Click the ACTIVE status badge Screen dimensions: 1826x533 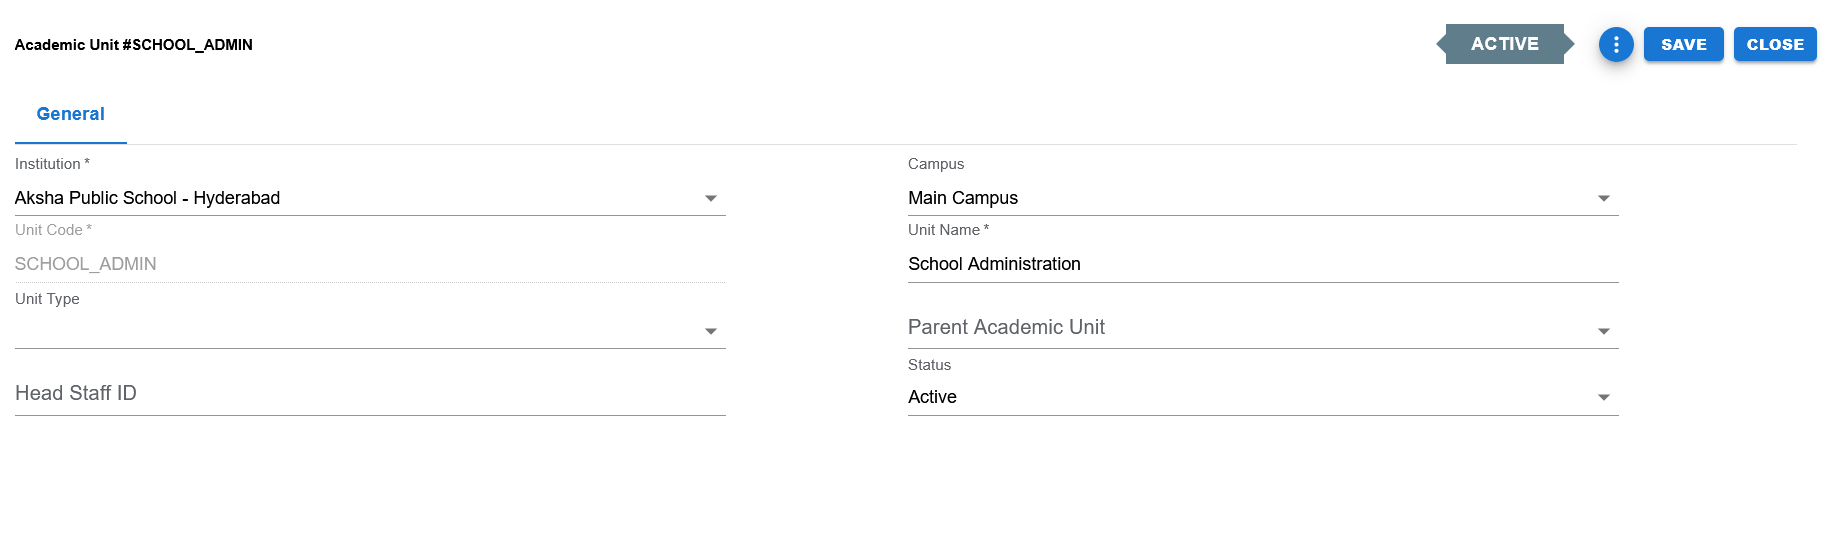coord(1505,44)
